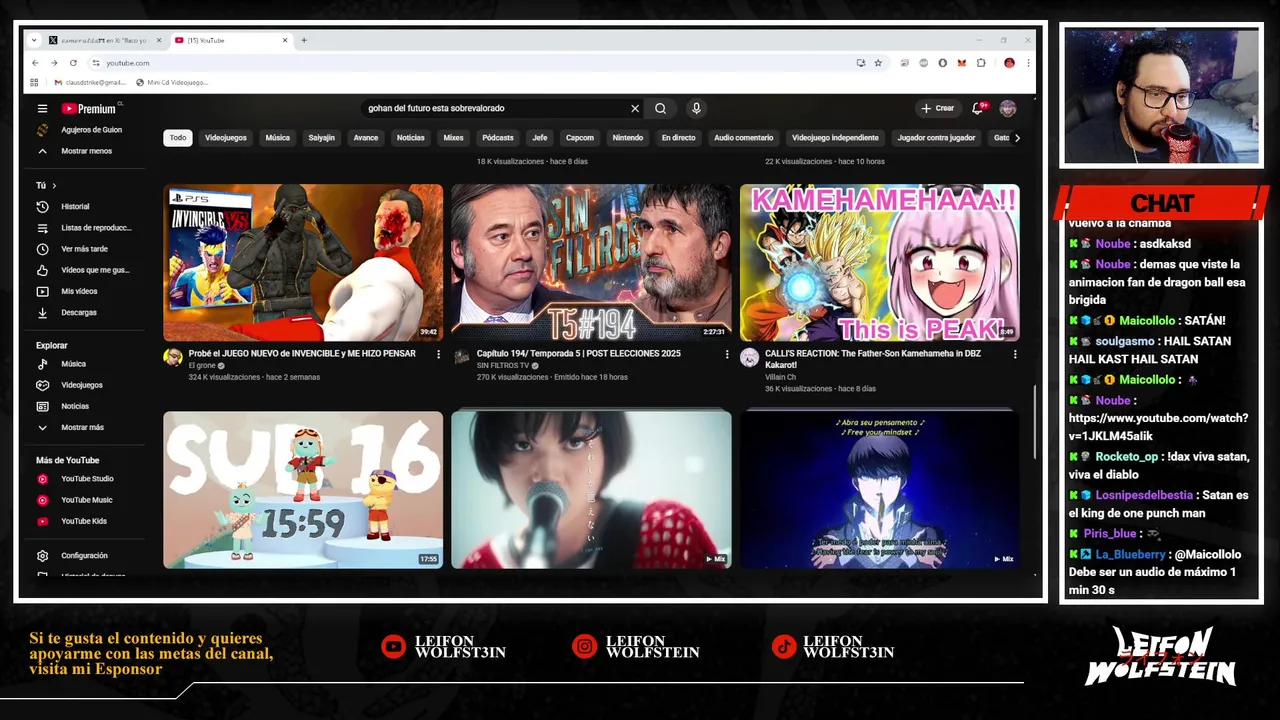Image resolution: width=1280 pixels, height=720 pixels.
Task: Go to YouTube Premium home logo
Action: tap(90, 108)
